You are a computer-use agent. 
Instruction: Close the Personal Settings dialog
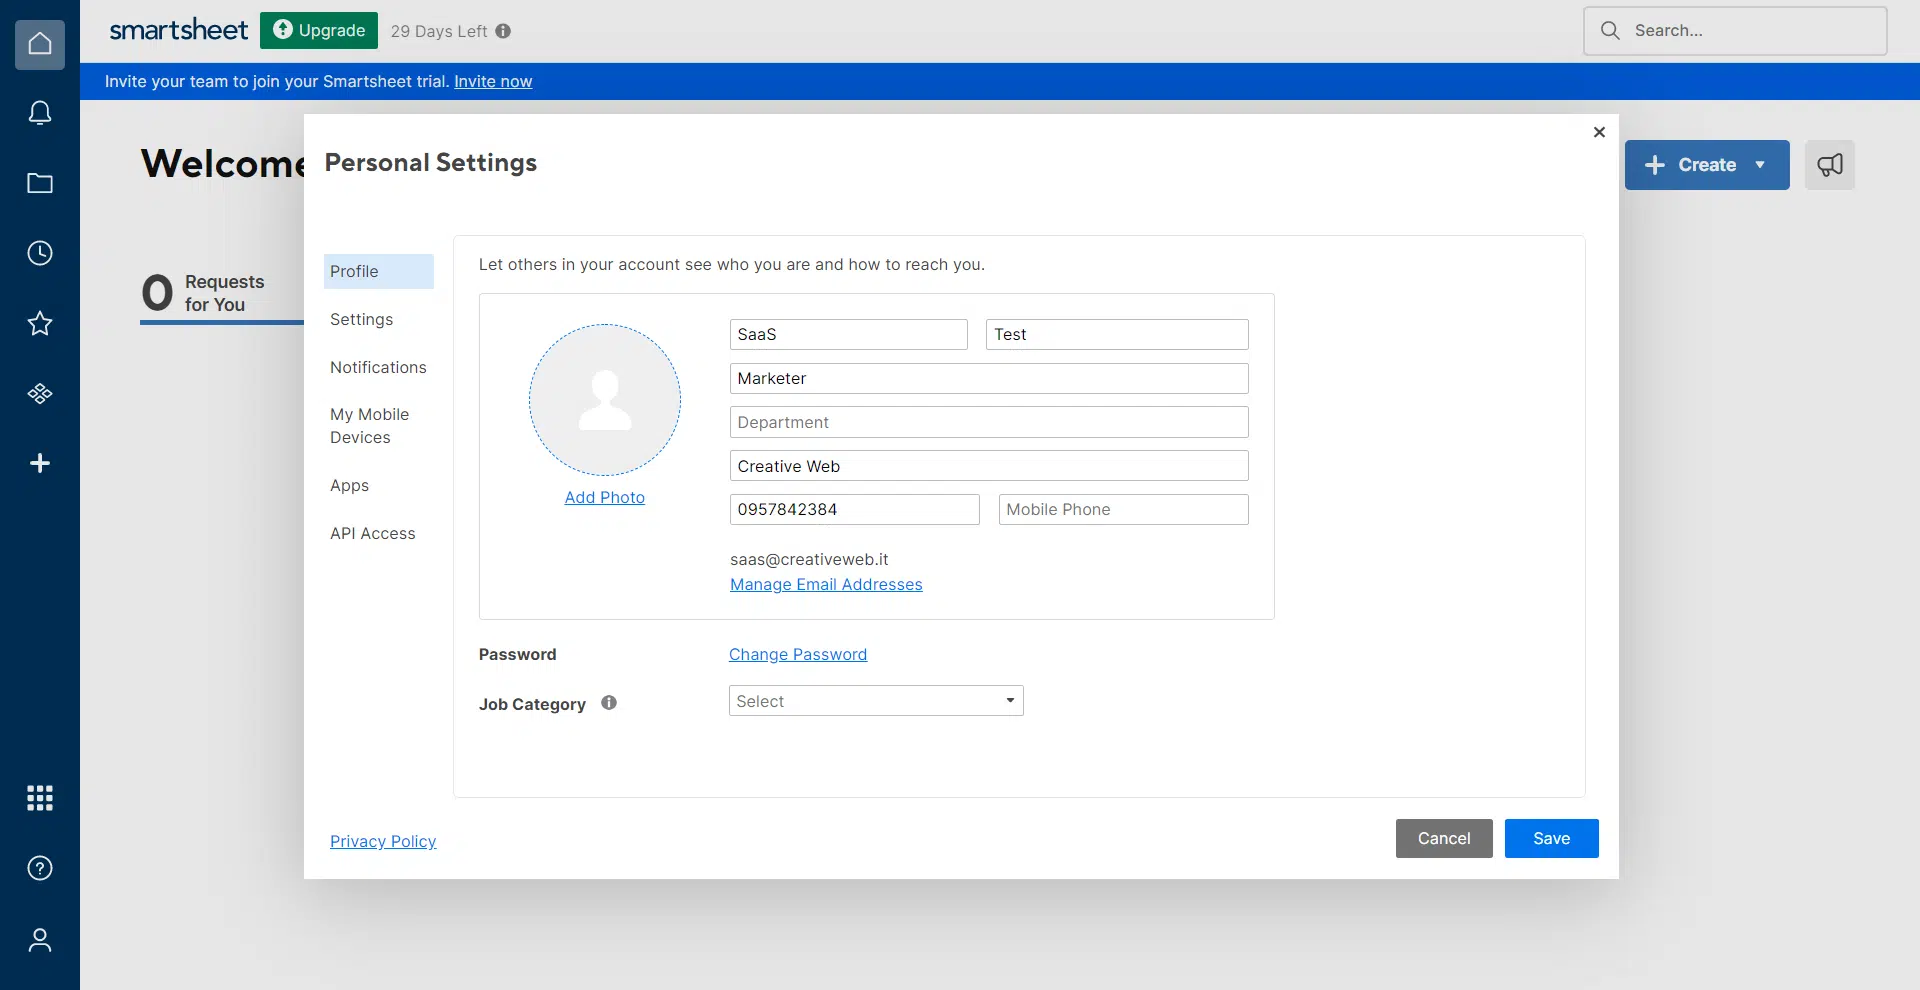point(1599,132)
